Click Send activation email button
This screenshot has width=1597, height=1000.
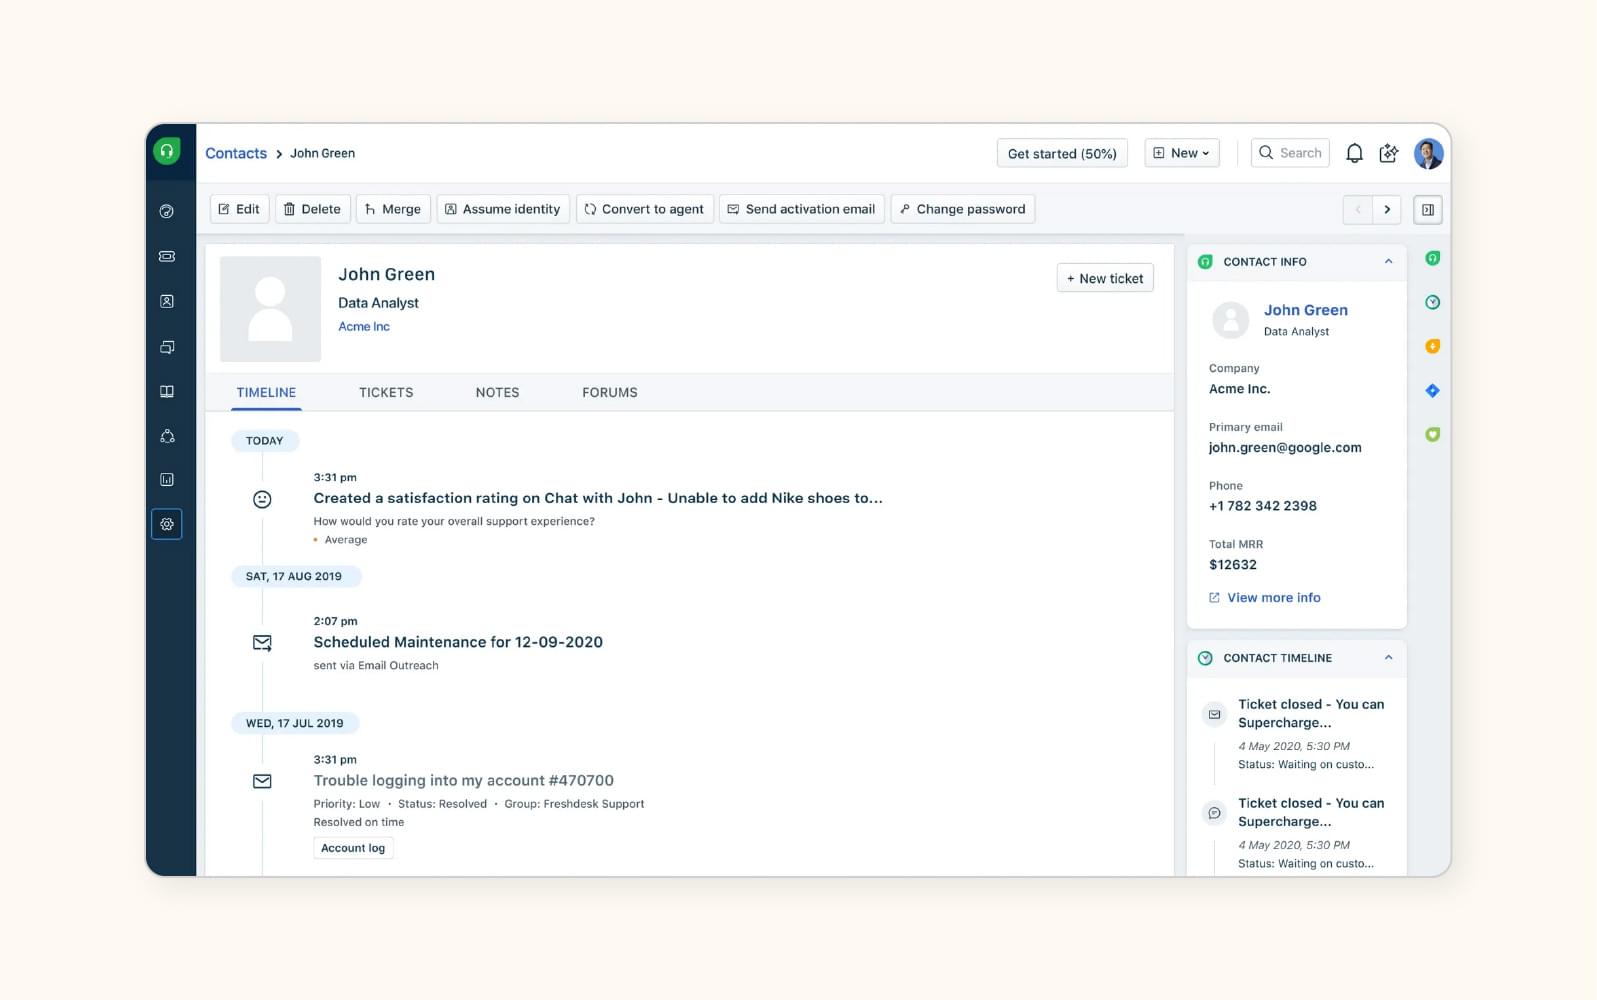coord(802,209)
